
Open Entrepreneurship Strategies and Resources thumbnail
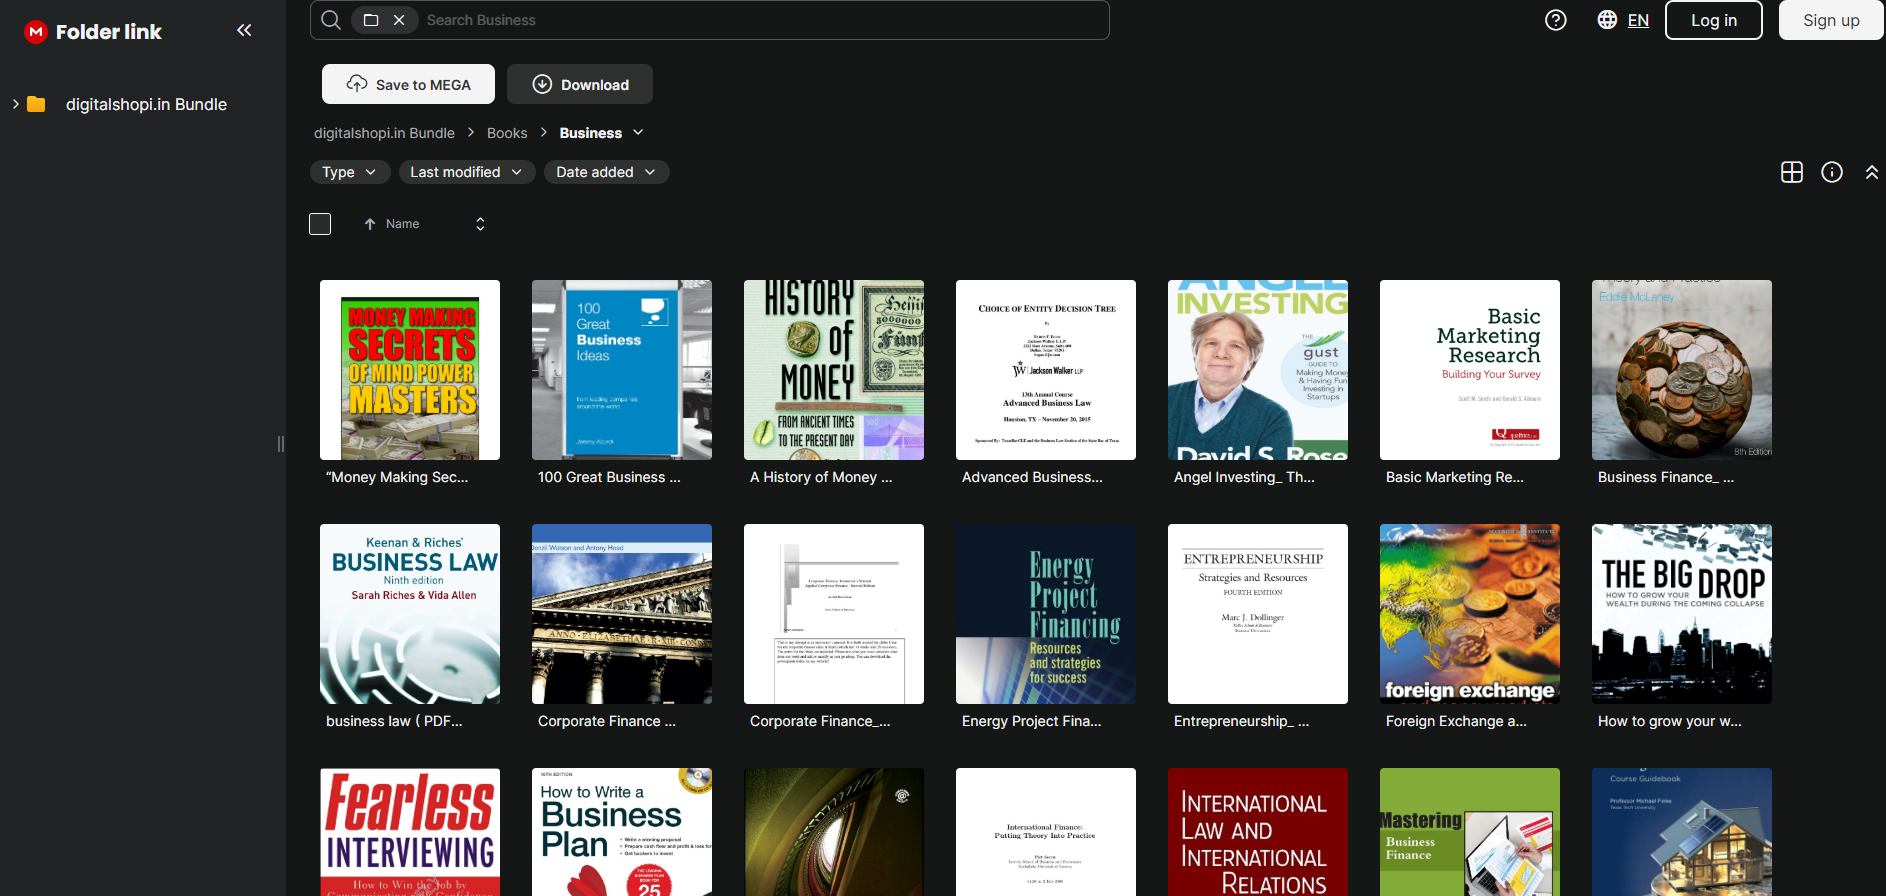coord(1258,614)
